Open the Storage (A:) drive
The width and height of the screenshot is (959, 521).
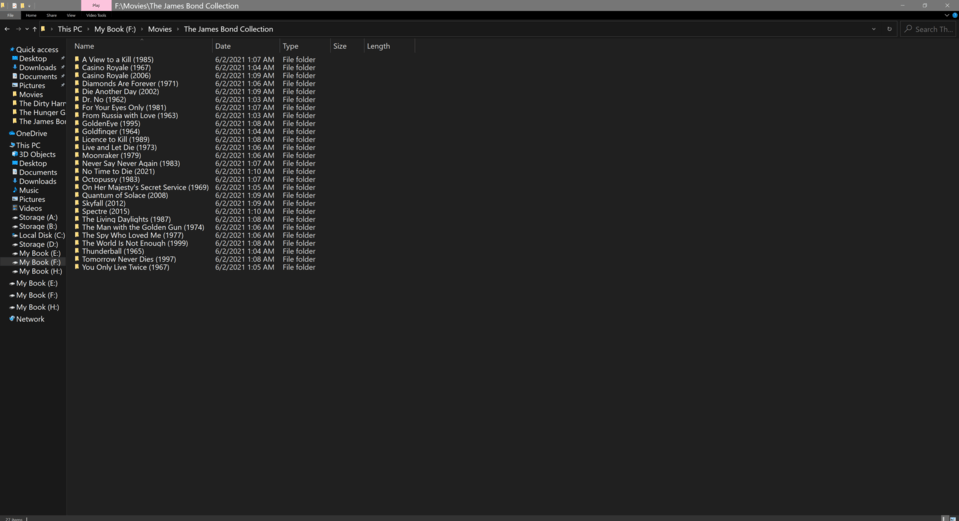point(38,217)
